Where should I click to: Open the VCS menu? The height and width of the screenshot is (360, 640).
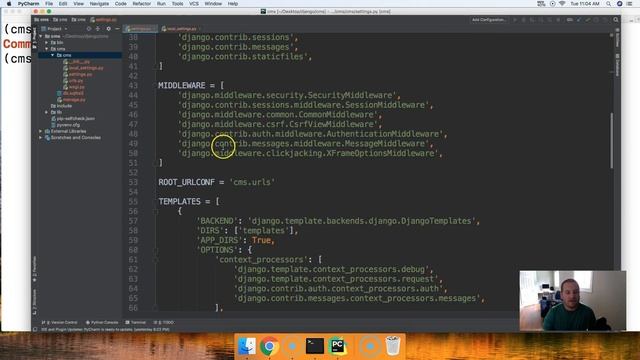coord(194,4)
